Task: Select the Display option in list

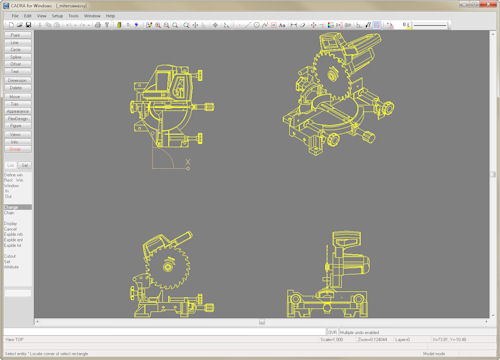Action: pyautogui.click(x=10, y=224)
